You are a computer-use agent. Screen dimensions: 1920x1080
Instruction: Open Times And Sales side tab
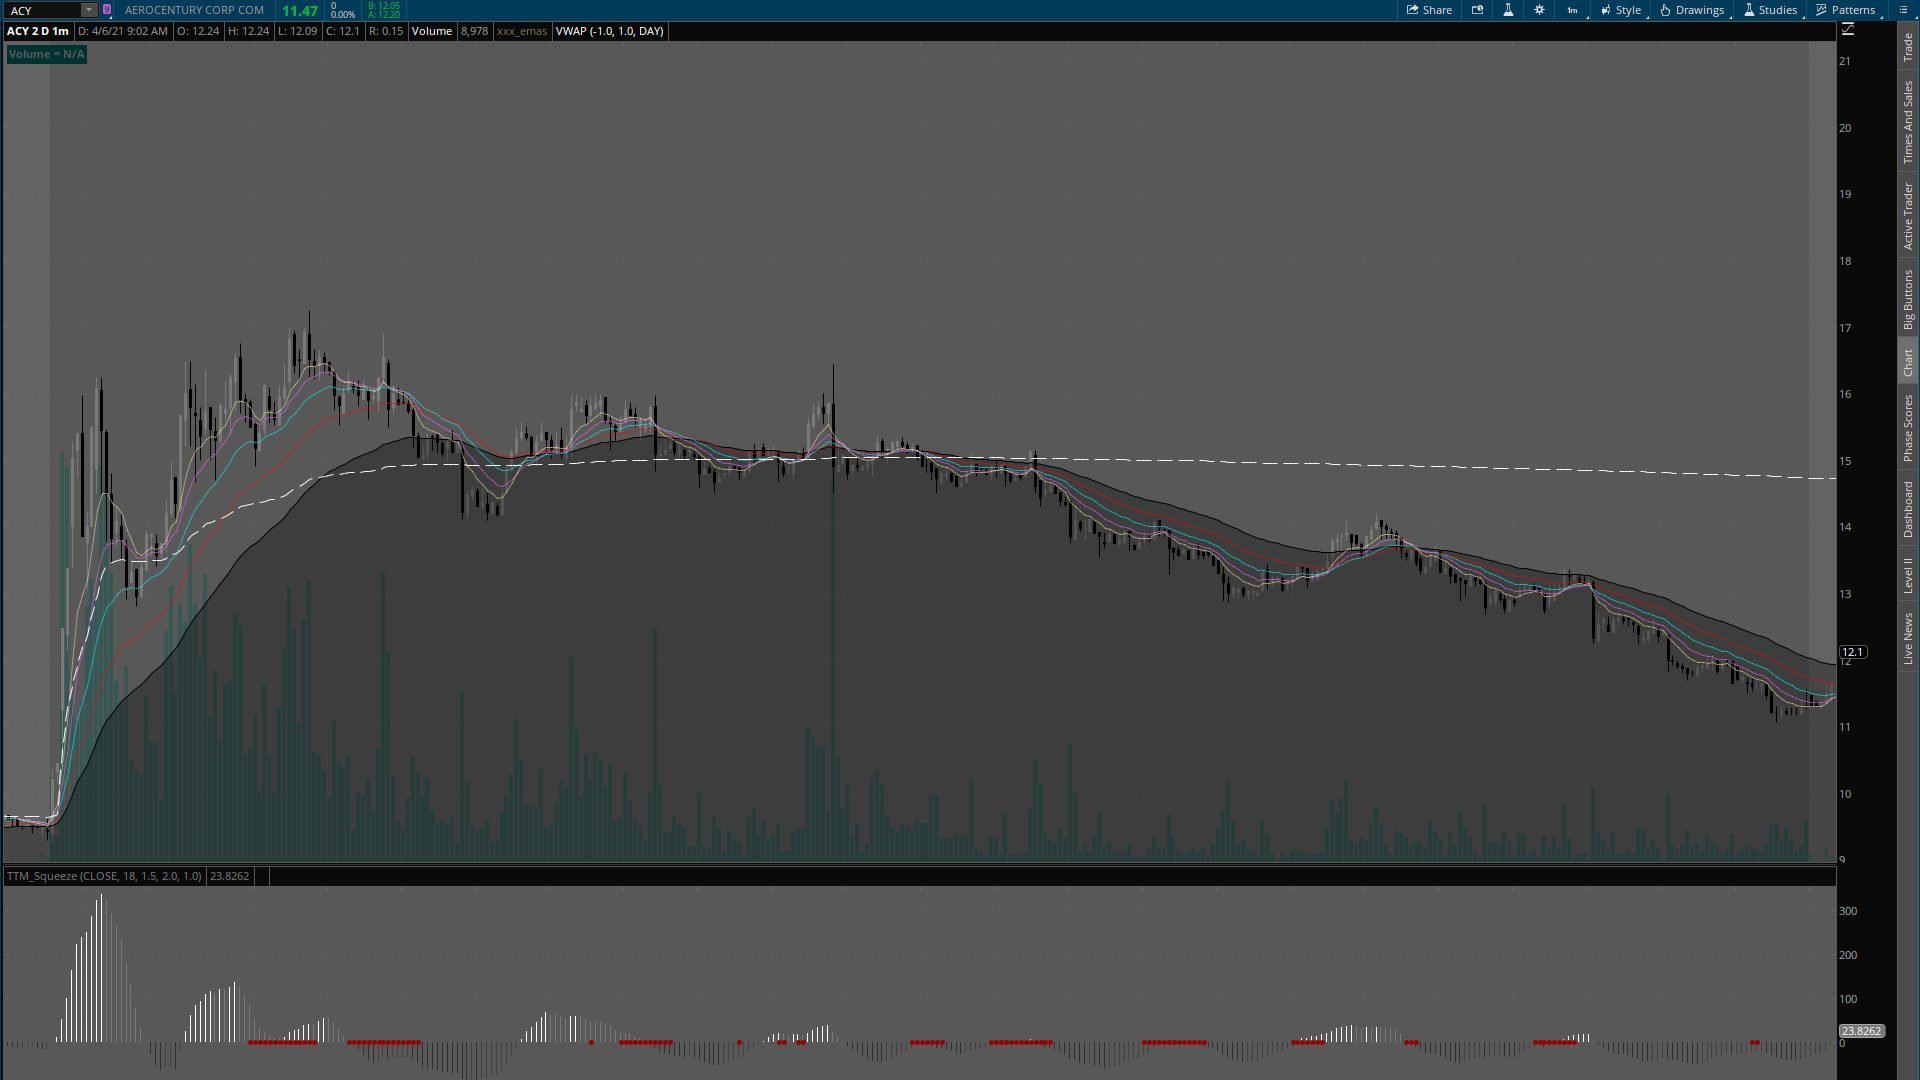(x=1908, y=122)
